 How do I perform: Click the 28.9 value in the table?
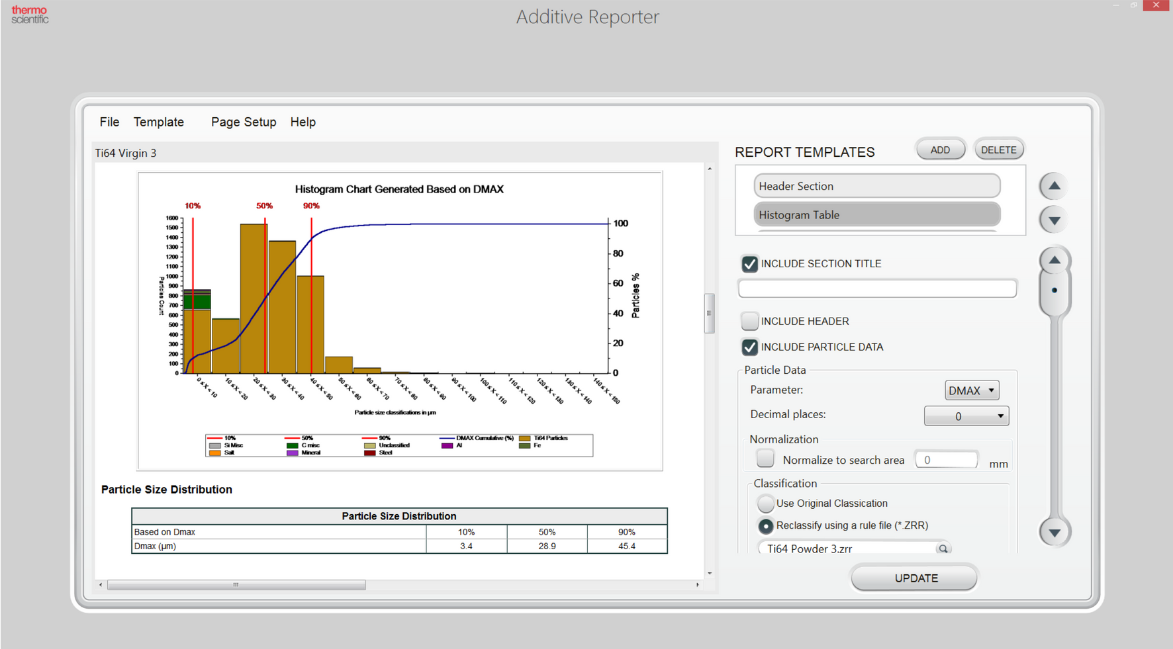[x=547, y=546]
